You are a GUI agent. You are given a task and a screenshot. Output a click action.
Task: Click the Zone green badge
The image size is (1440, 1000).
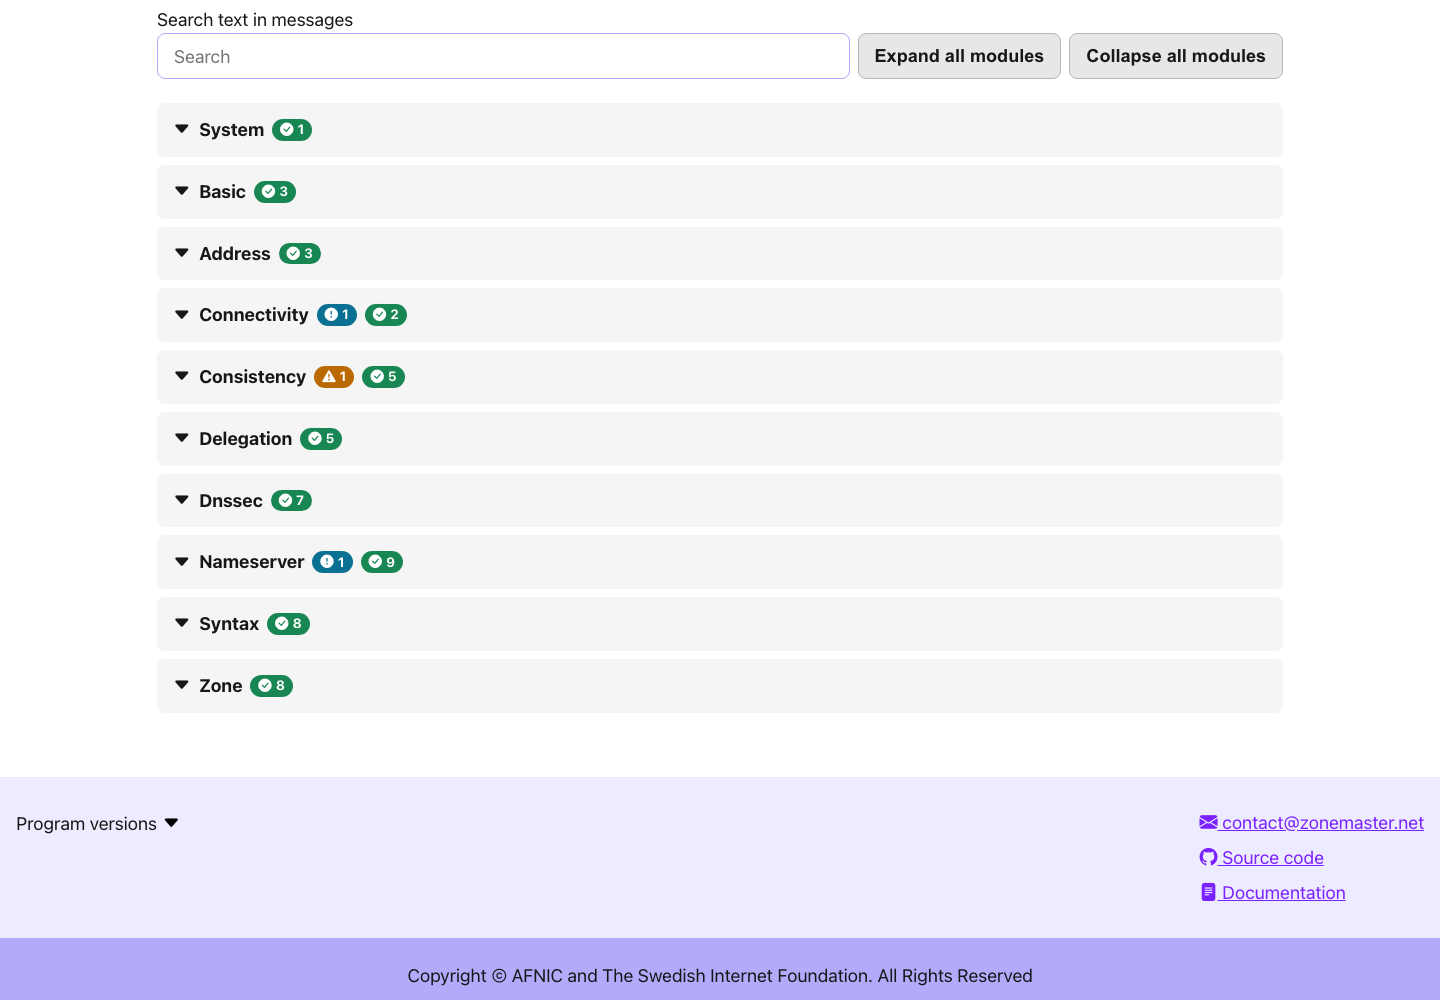pyautogui.click(x=271, y=686)
